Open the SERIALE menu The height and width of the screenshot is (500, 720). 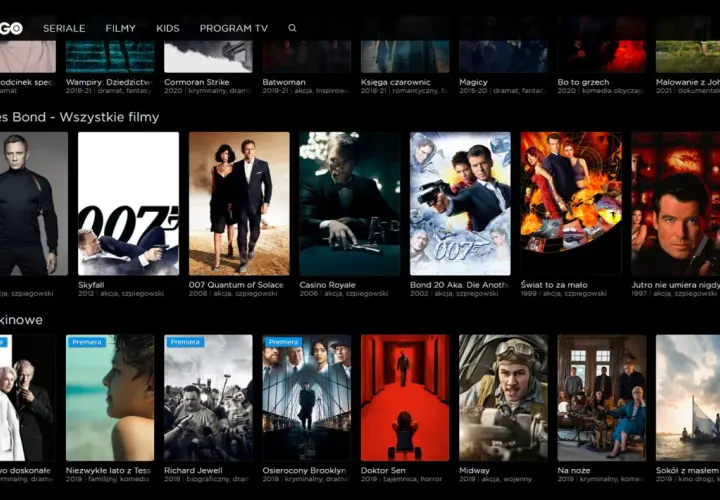click(64, 28)
